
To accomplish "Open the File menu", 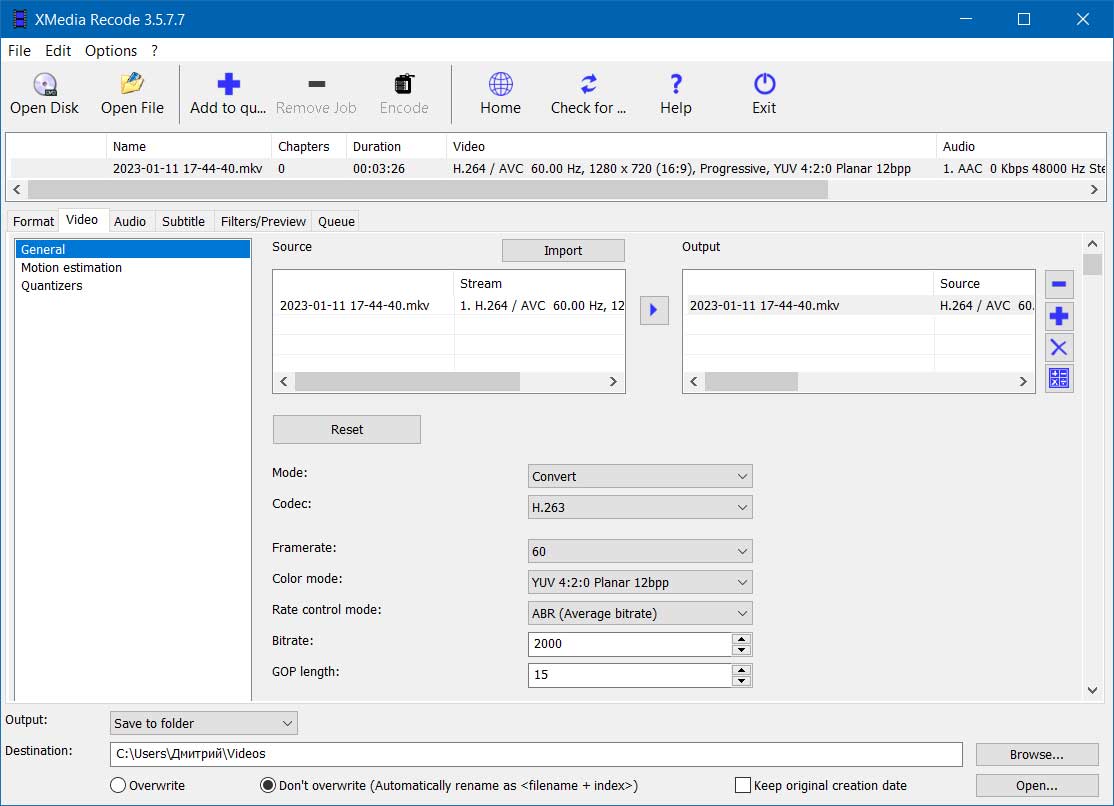I will coord(19,50).
